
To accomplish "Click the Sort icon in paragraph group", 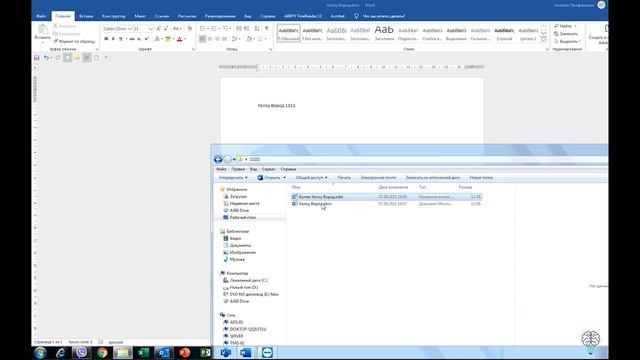I will click(257, 29).
